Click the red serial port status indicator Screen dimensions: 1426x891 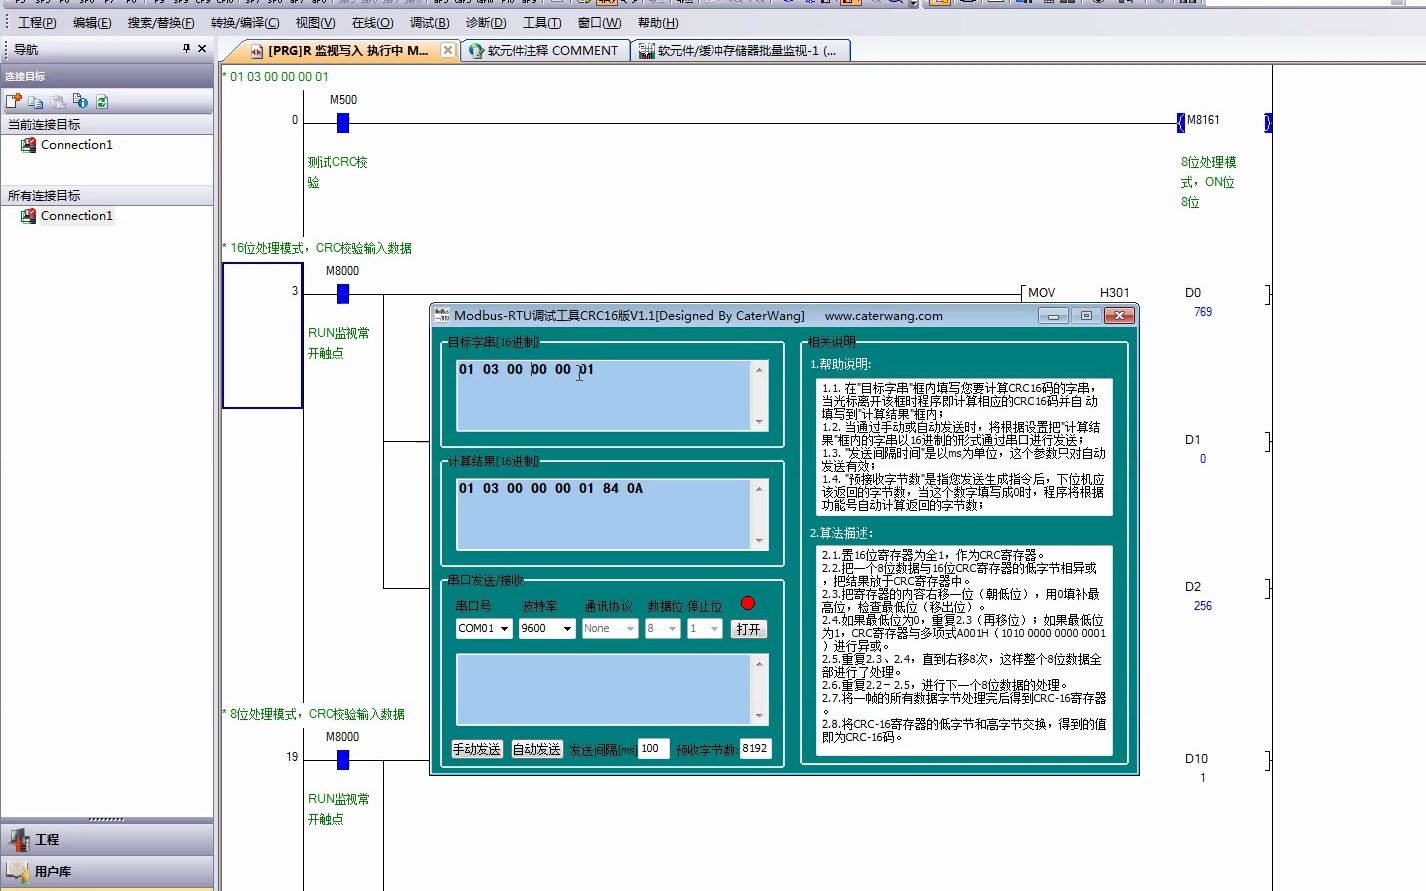[x=748, y=603]
